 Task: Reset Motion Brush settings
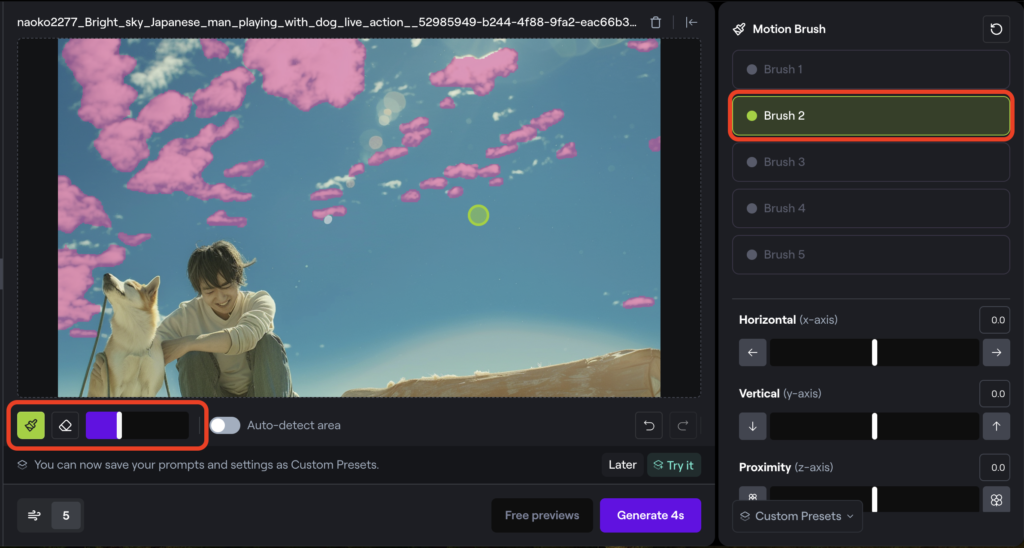pyautogui.click(x=995, y=29)
